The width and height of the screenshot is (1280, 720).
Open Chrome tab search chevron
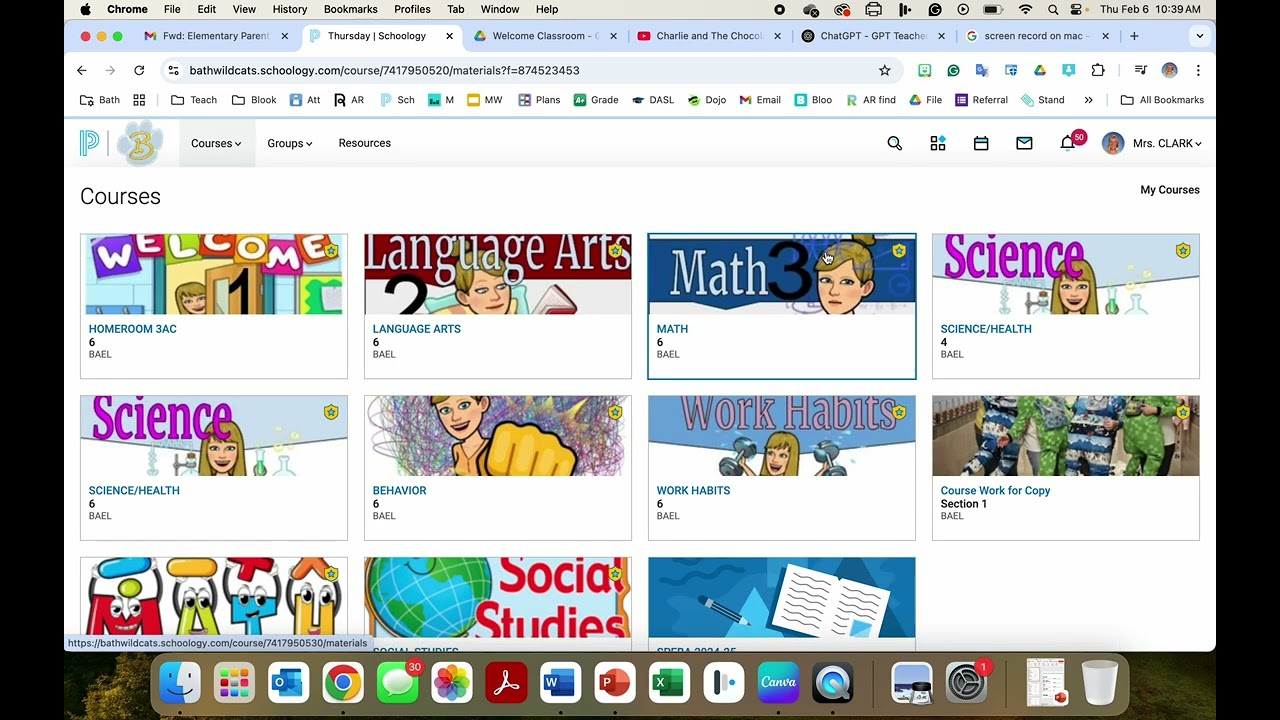[x=1199, y=36]
